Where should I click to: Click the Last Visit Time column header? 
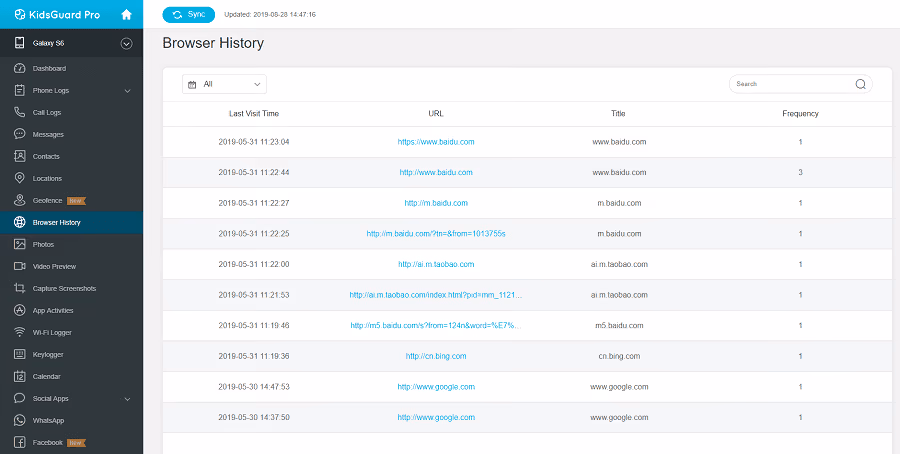click(254, 114)
